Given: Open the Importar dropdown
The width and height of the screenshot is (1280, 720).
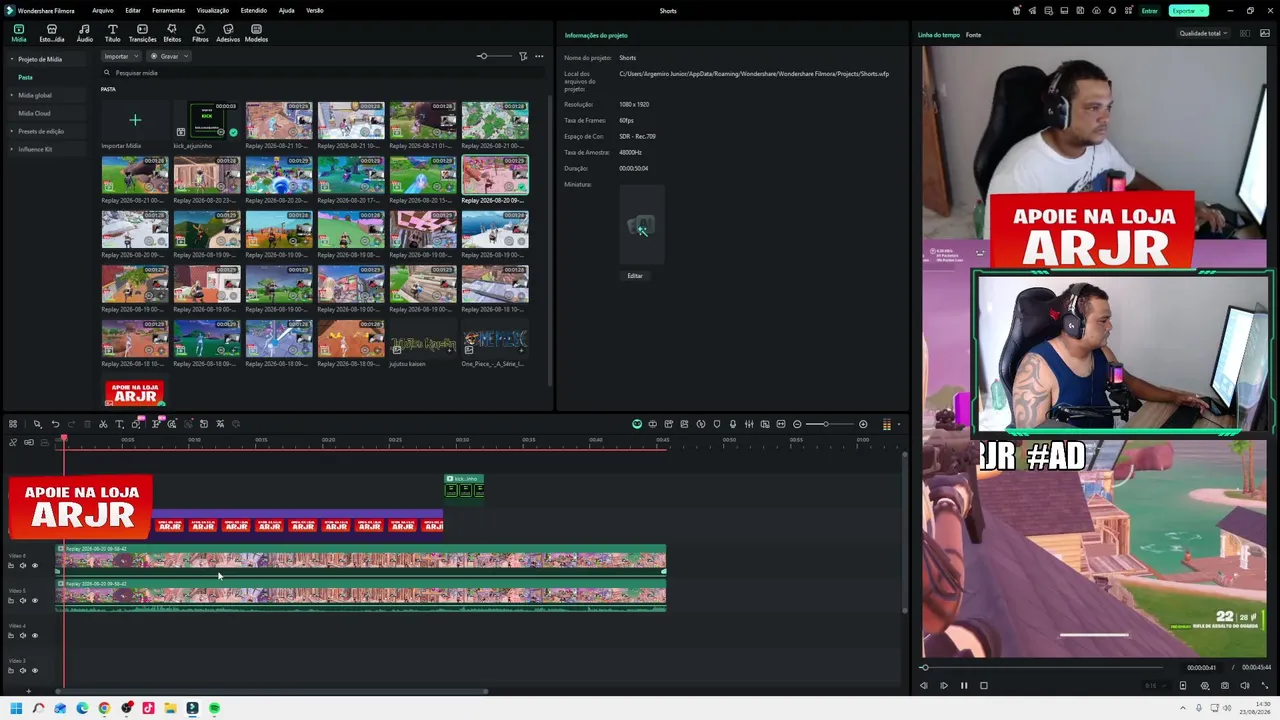Looking at the screenshot, I should tap(120, 56).
